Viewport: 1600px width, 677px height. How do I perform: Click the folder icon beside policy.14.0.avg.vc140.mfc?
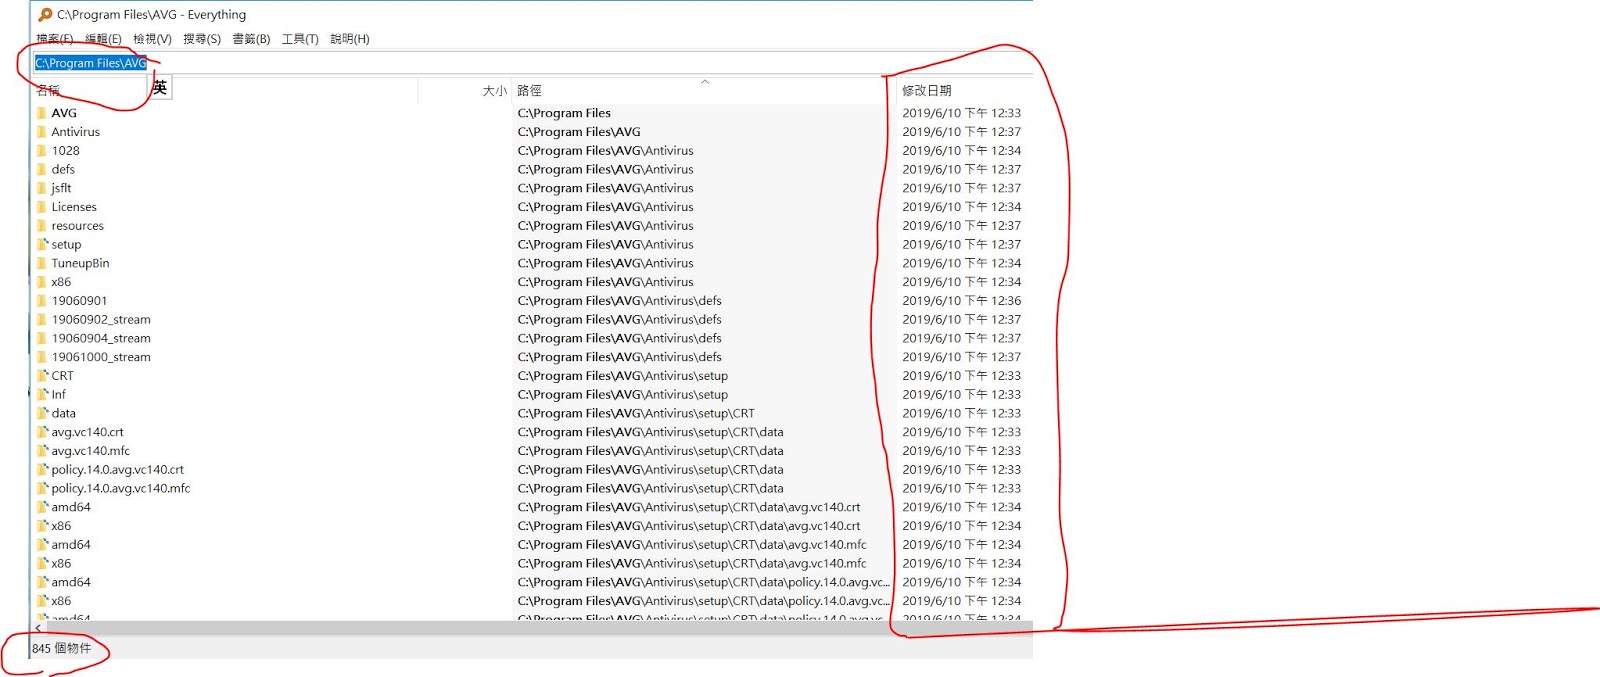[x=42, y=489]
